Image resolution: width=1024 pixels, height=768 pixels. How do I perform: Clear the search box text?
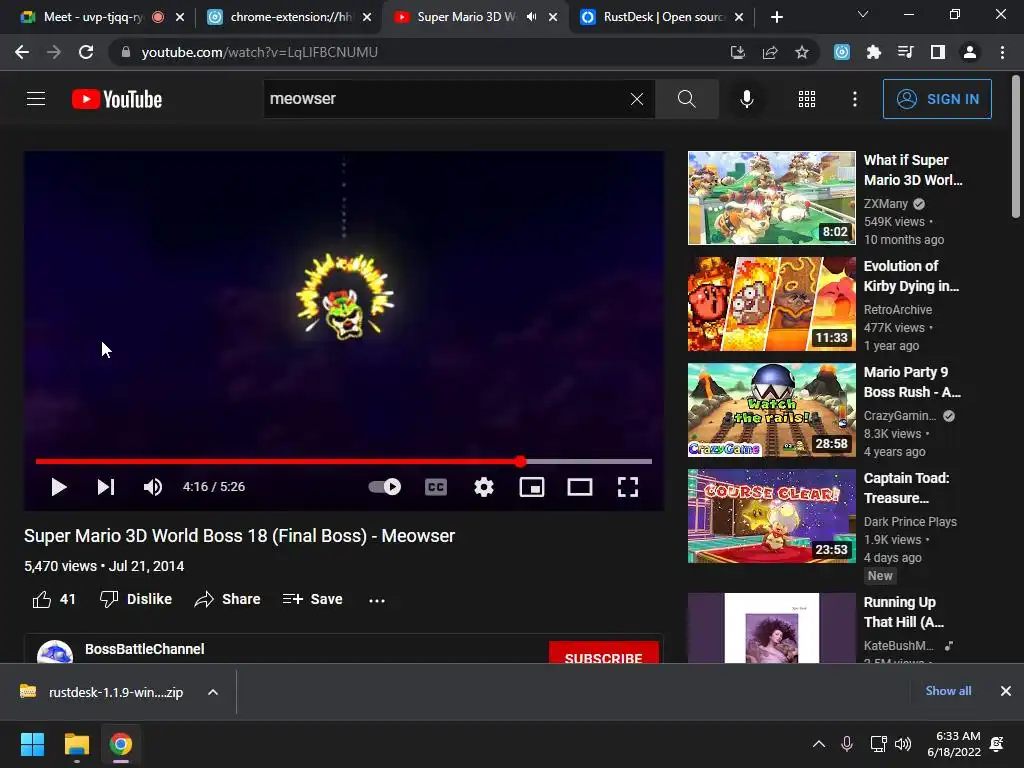(x=637, y=99)
